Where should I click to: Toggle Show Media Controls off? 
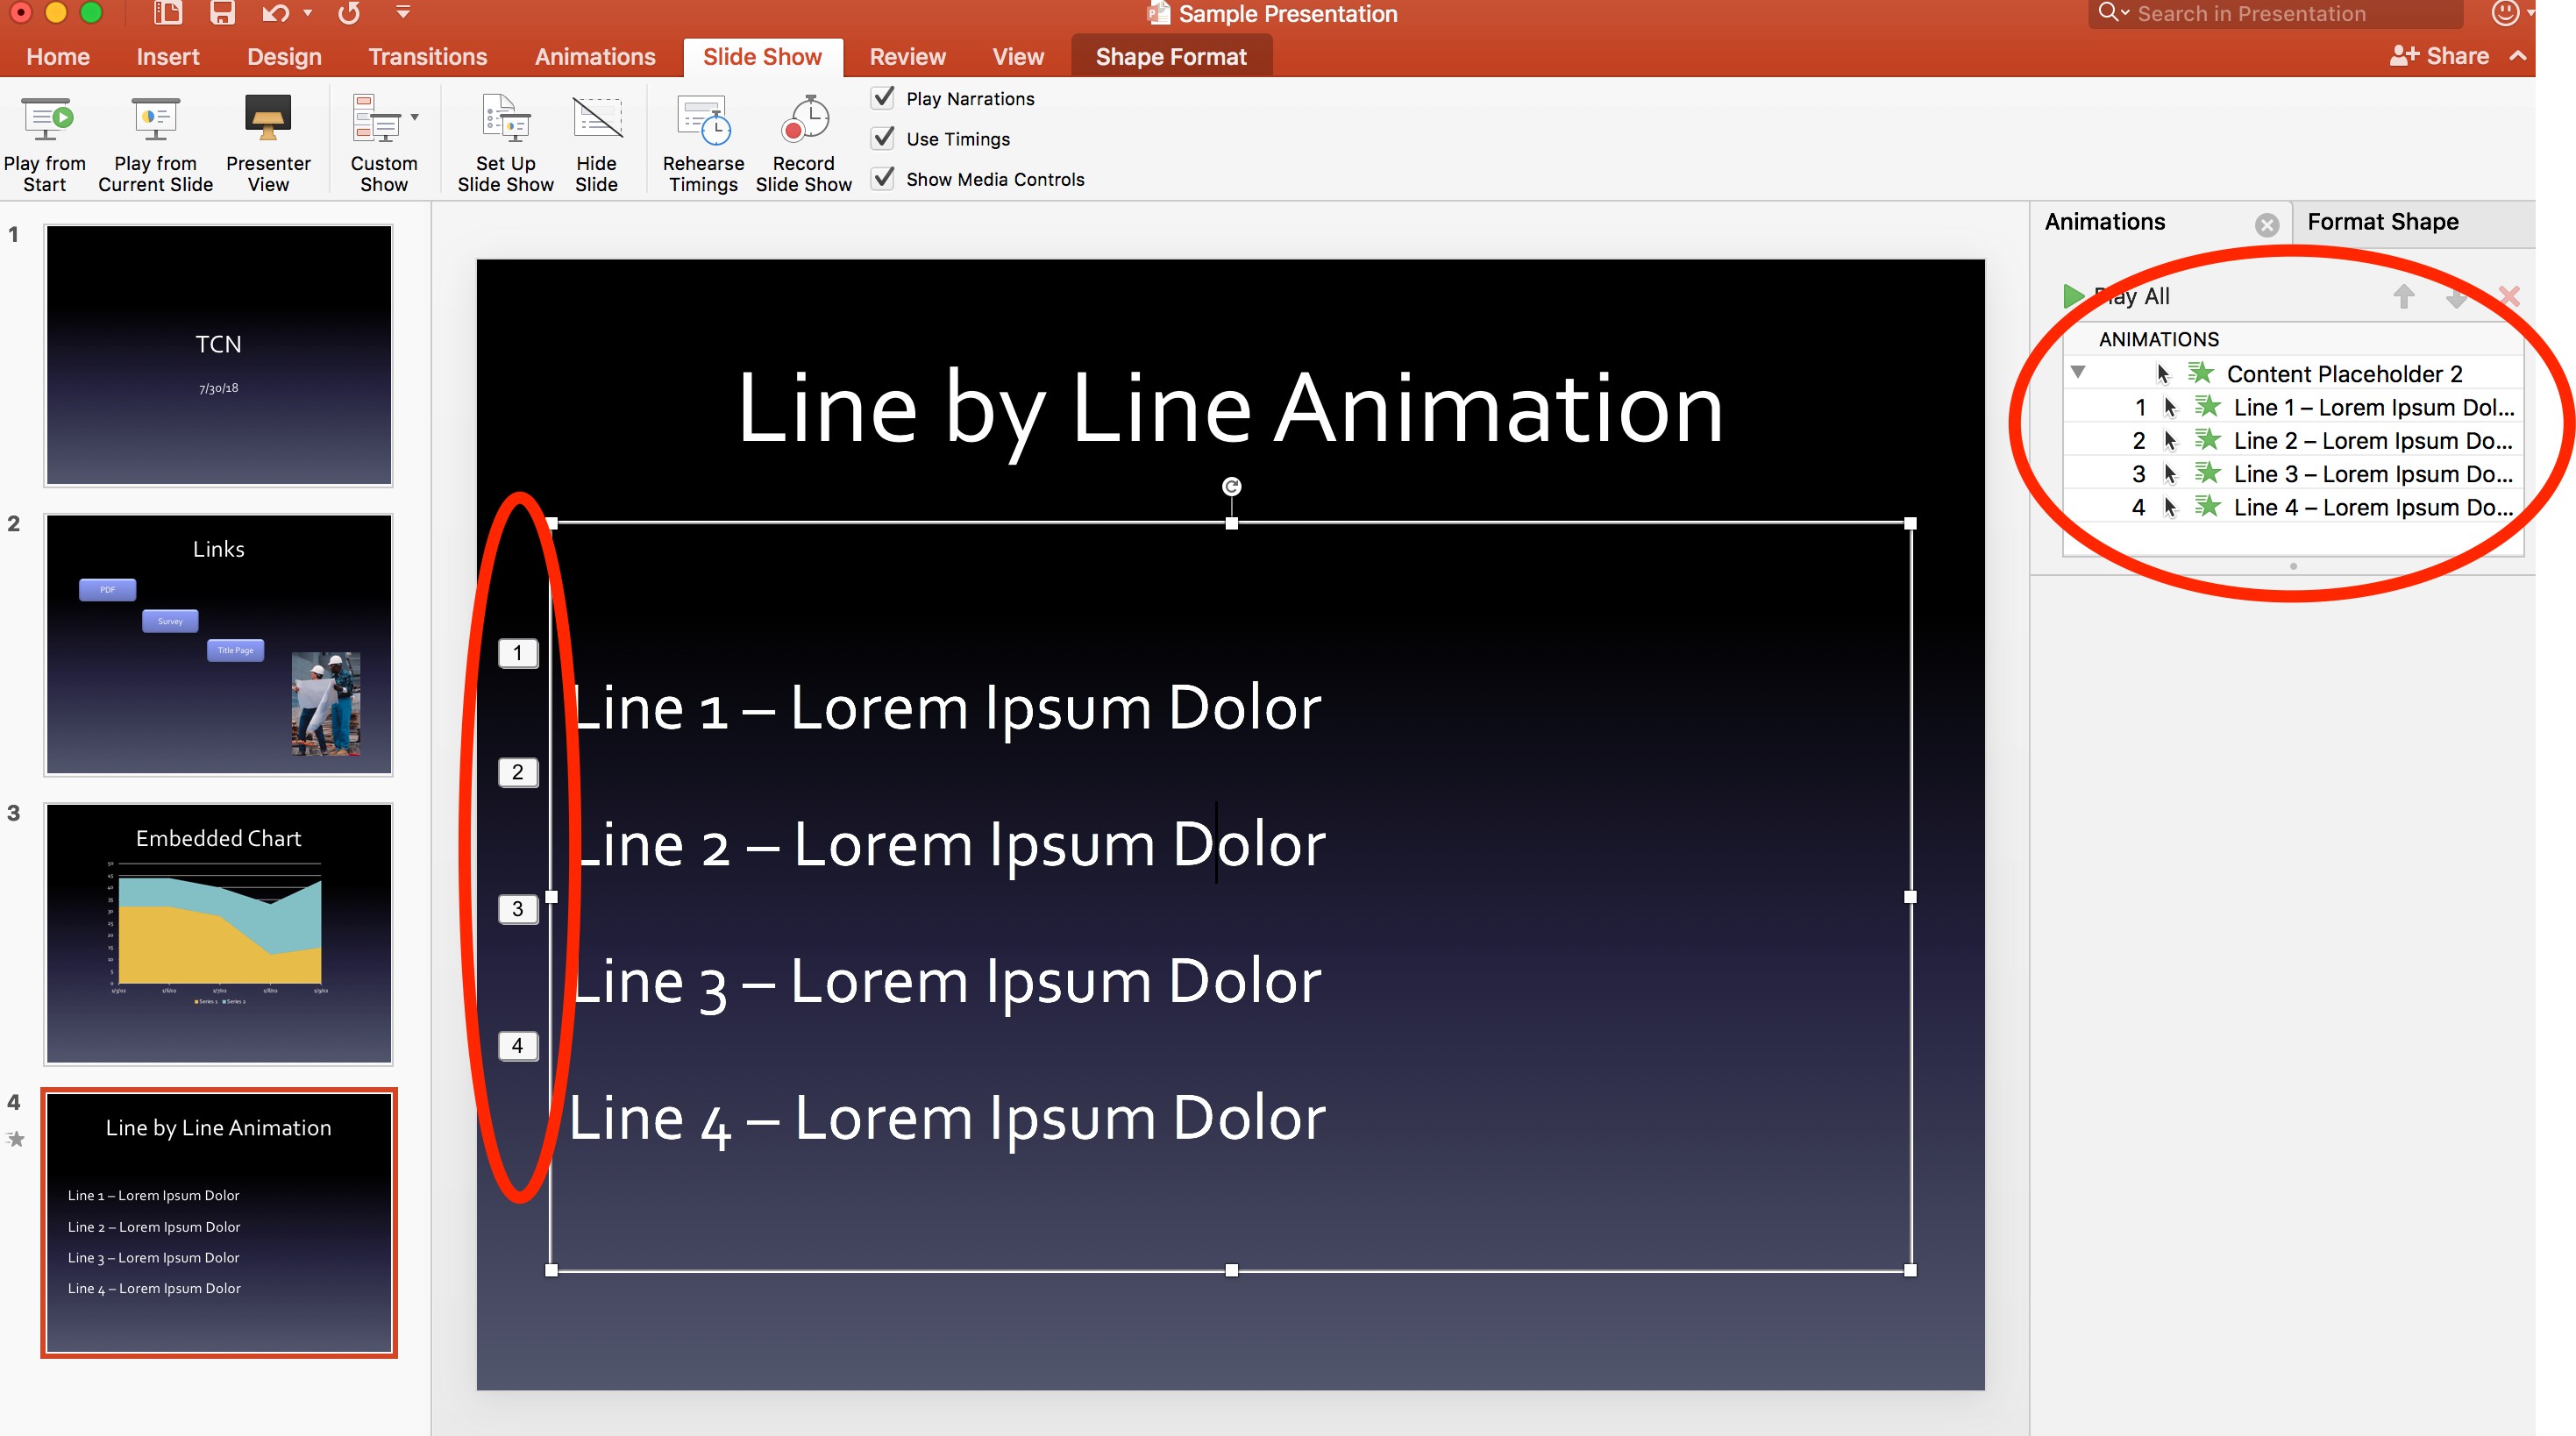(x=881, y=178)
